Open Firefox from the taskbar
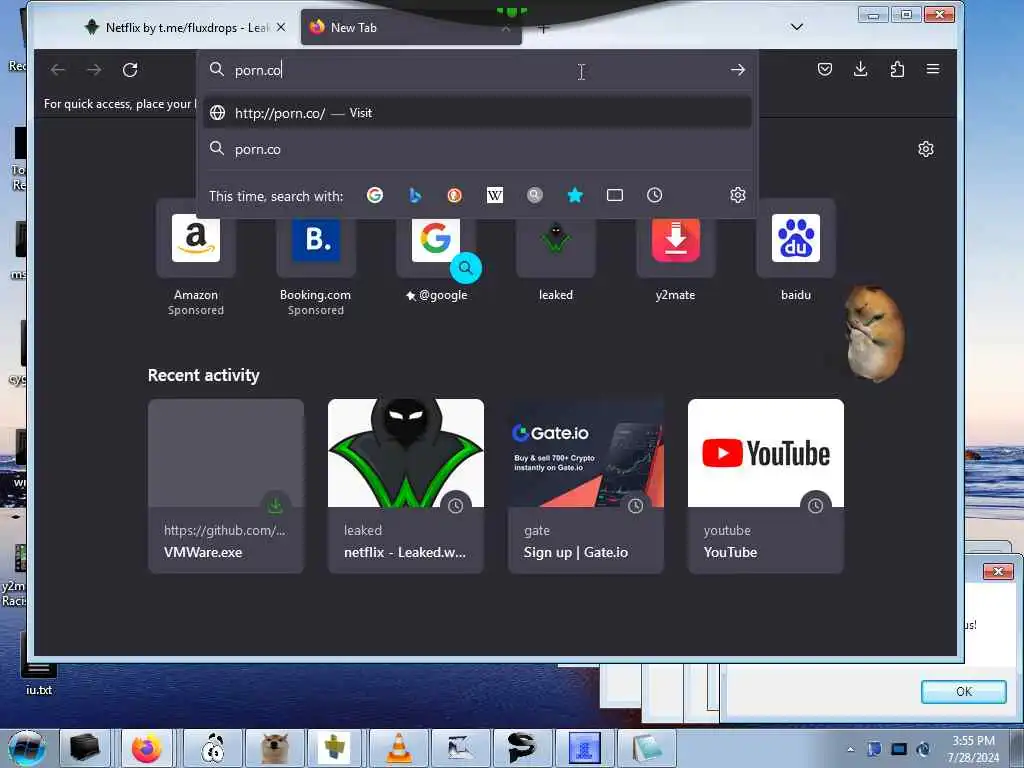Viewport: 1024px width, 768px height. click(x=147, y=748)
